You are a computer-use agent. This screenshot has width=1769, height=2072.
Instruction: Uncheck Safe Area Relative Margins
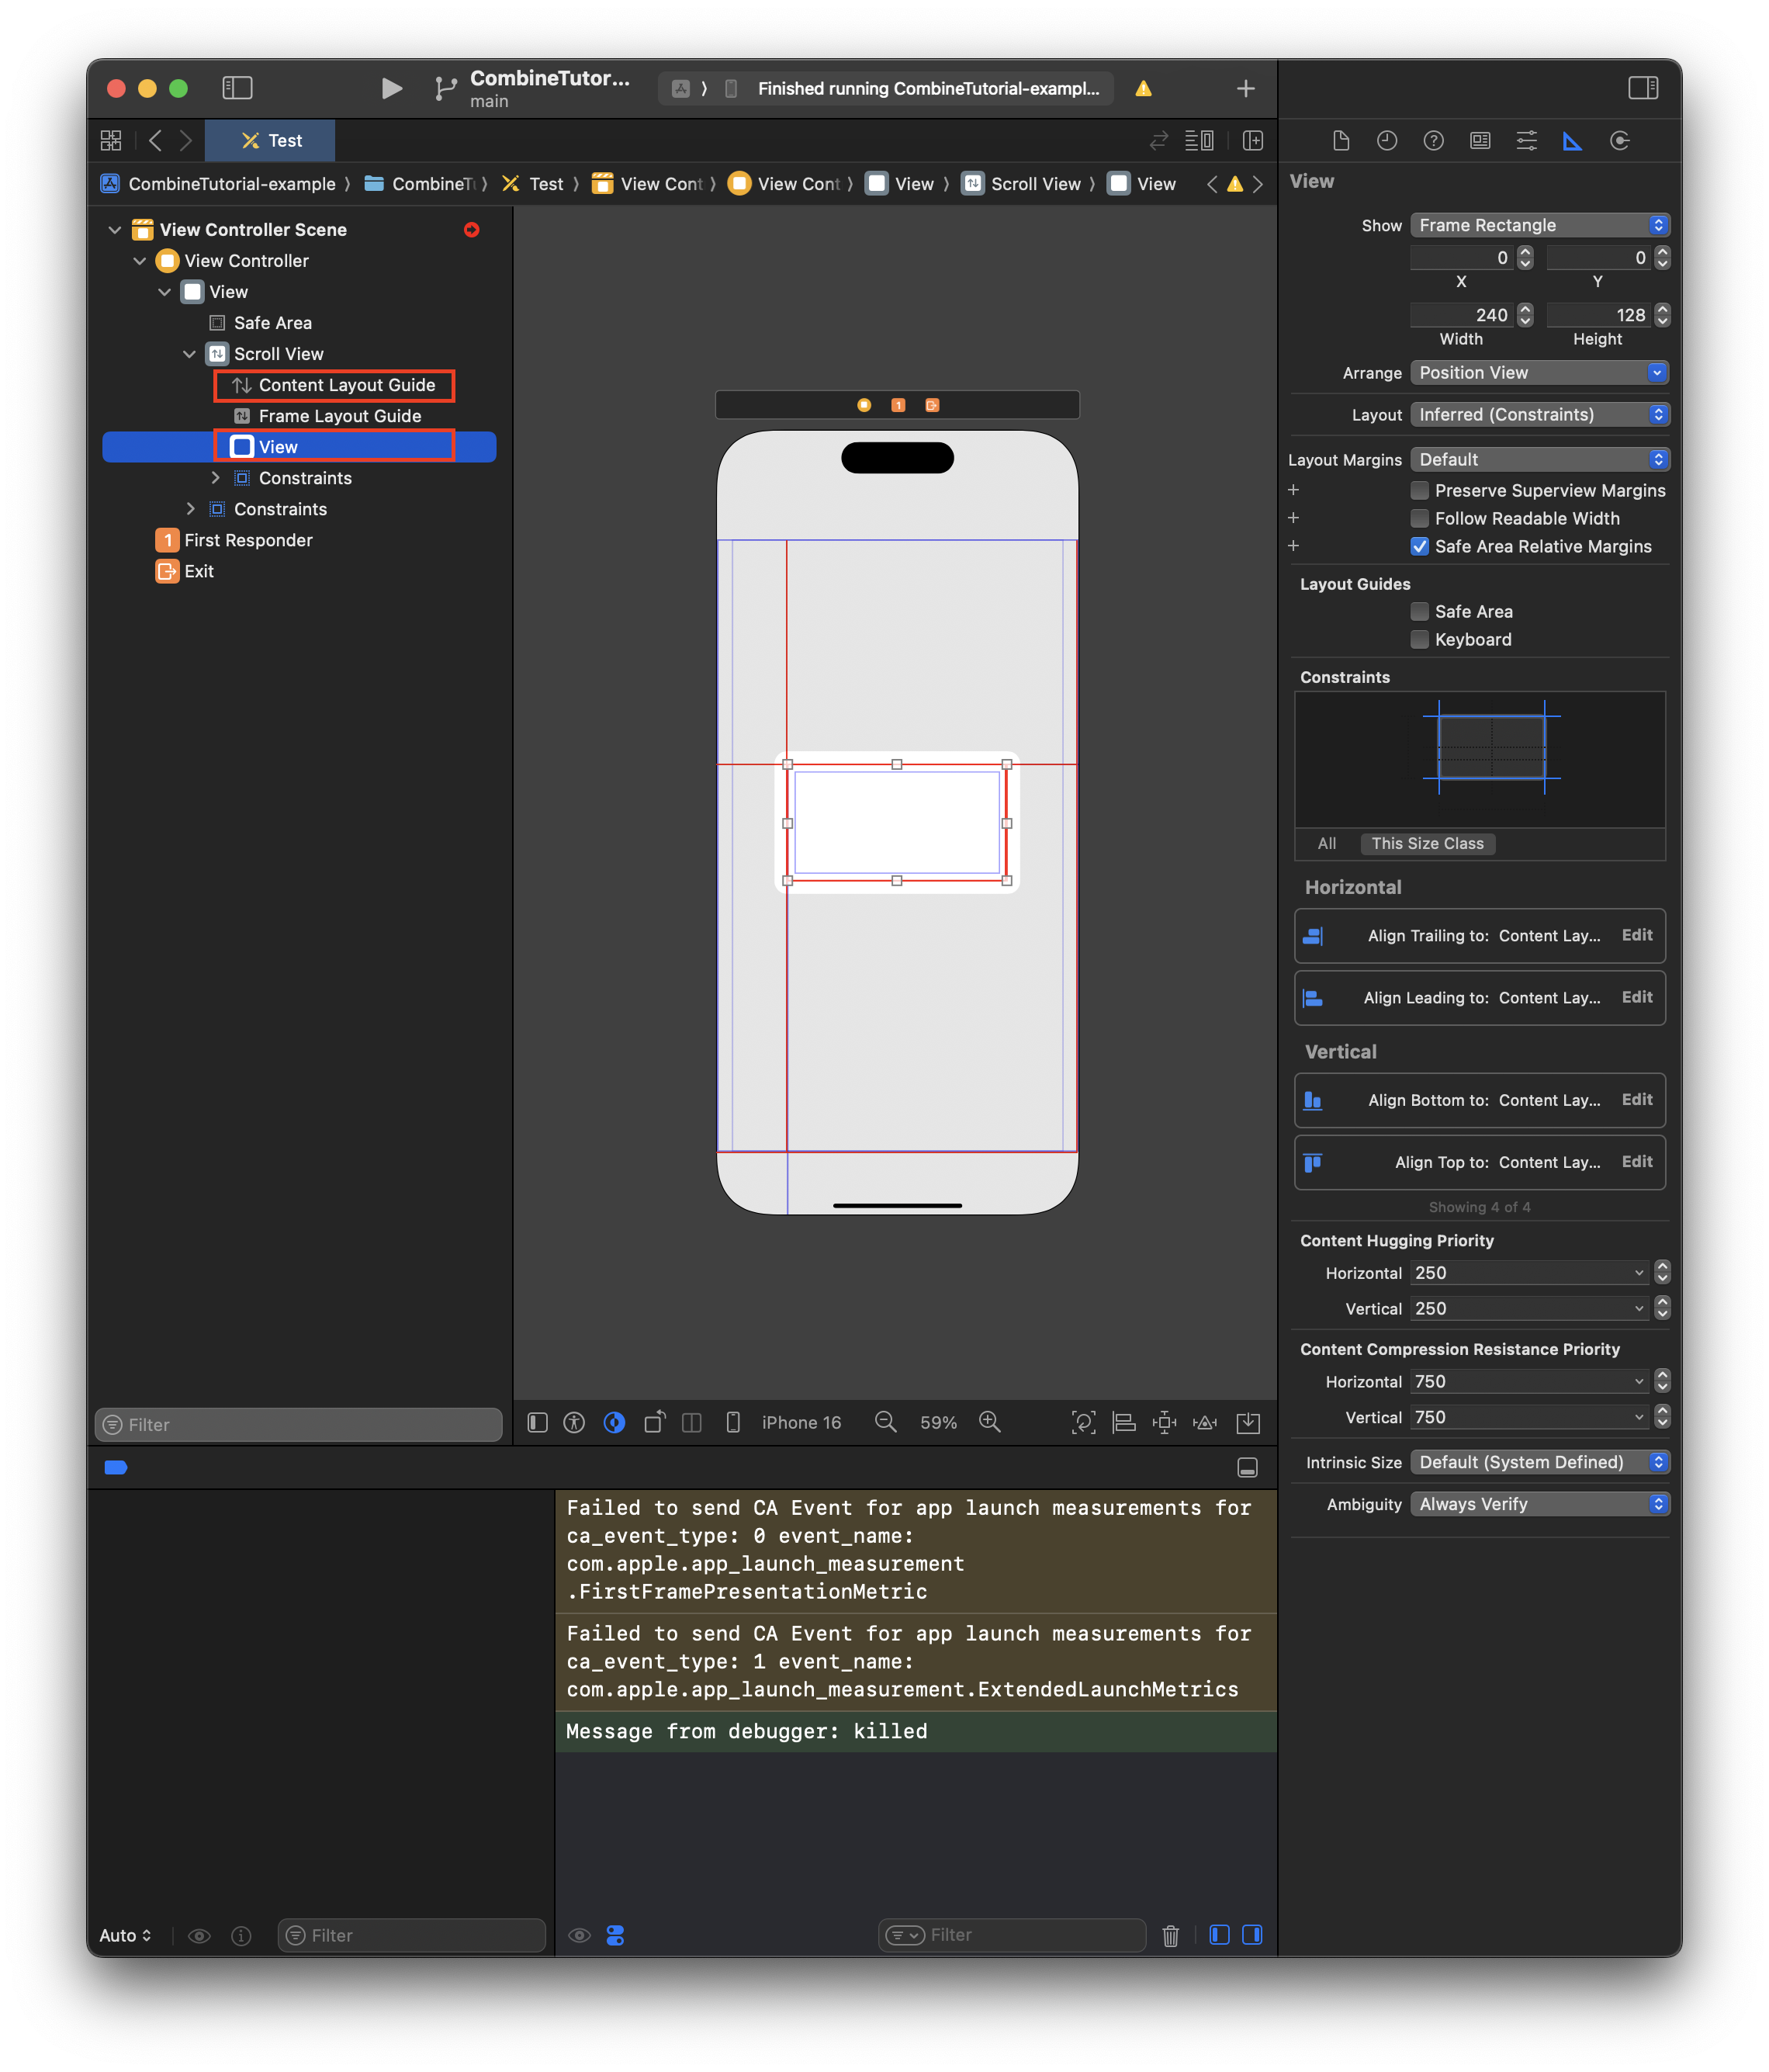click(1419, 546)
